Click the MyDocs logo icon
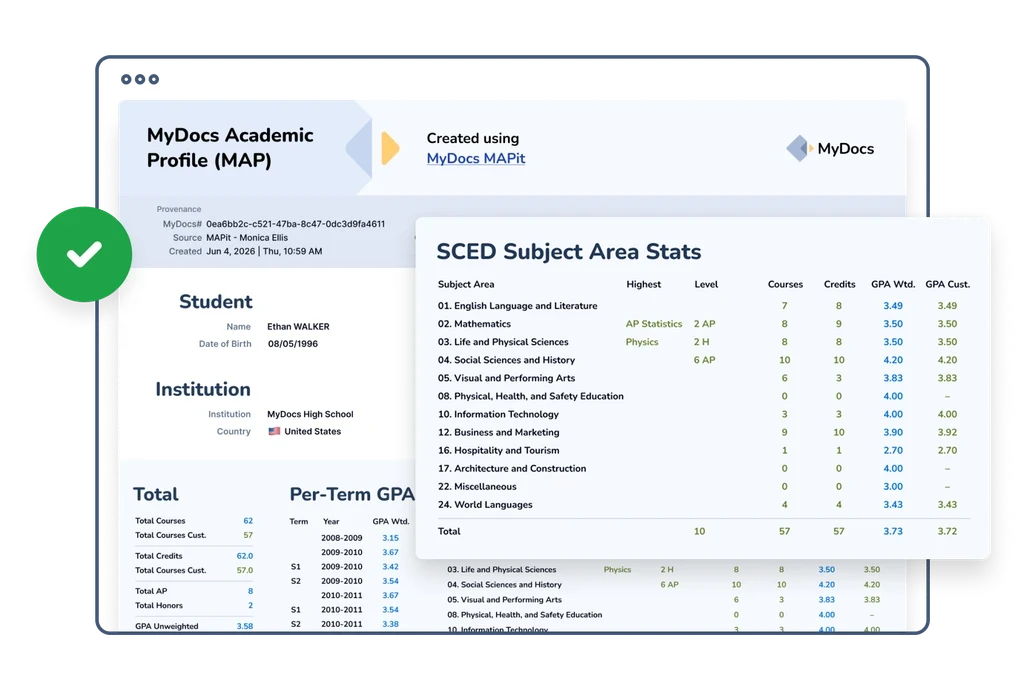1024x689 pixels. (x=799, y=148)
